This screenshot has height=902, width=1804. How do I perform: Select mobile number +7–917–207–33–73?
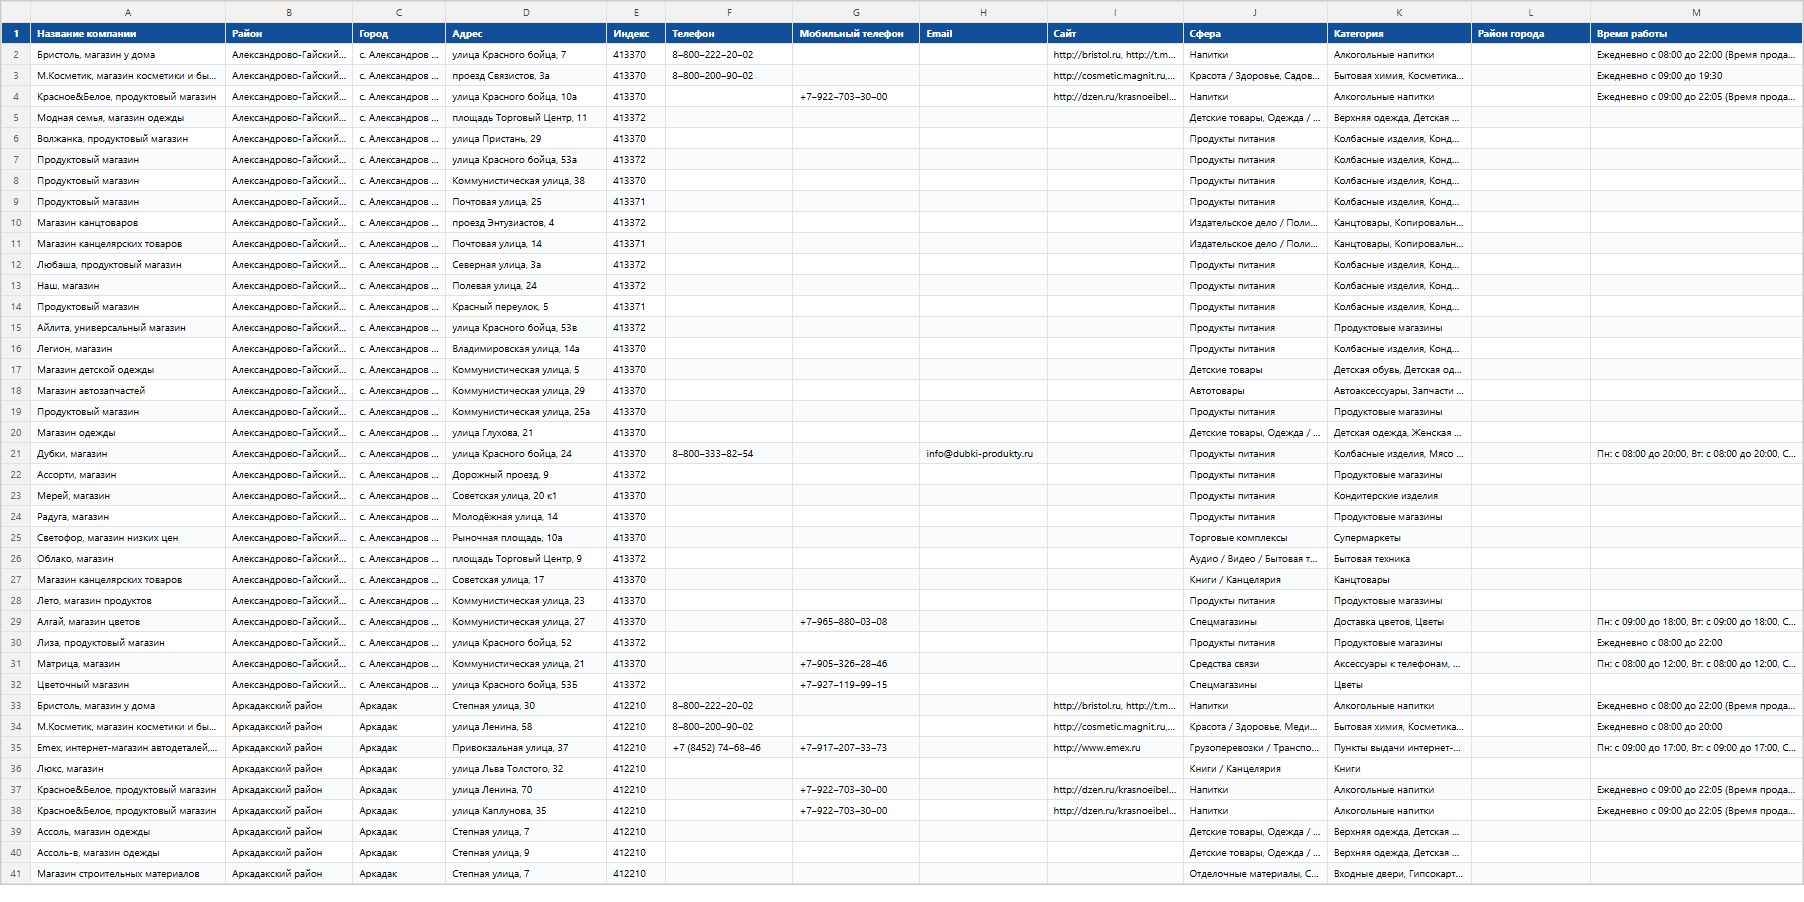(x=856, y=748)
